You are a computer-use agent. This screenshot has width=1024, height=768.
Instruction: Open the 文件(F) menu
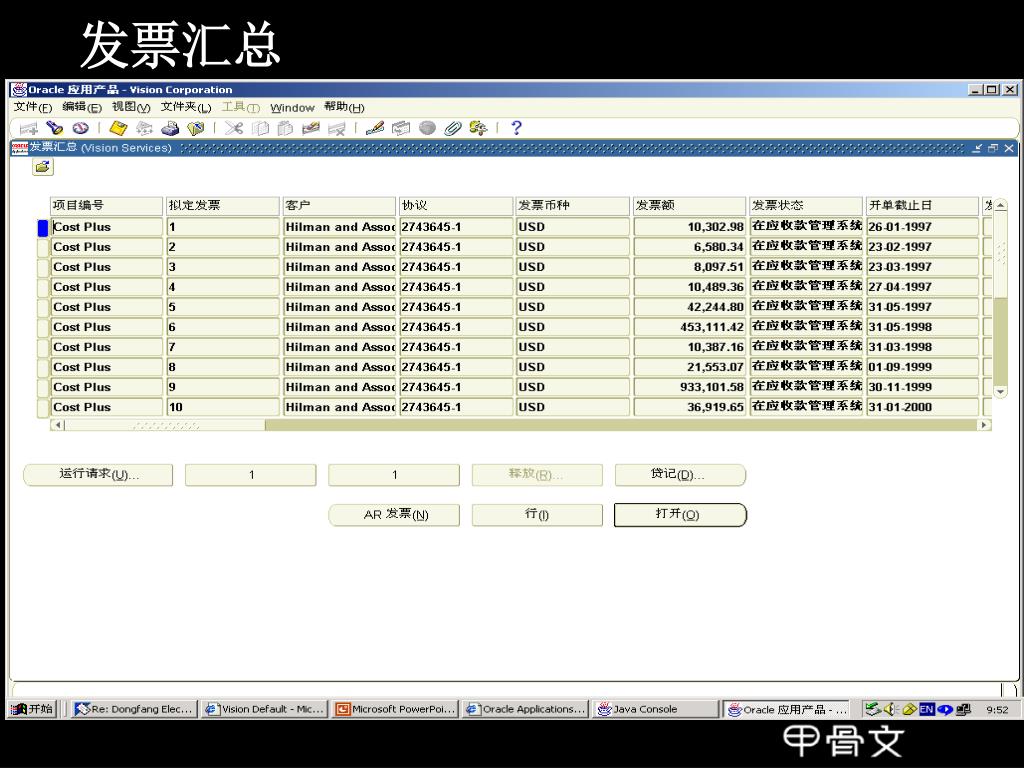point(33,107)
